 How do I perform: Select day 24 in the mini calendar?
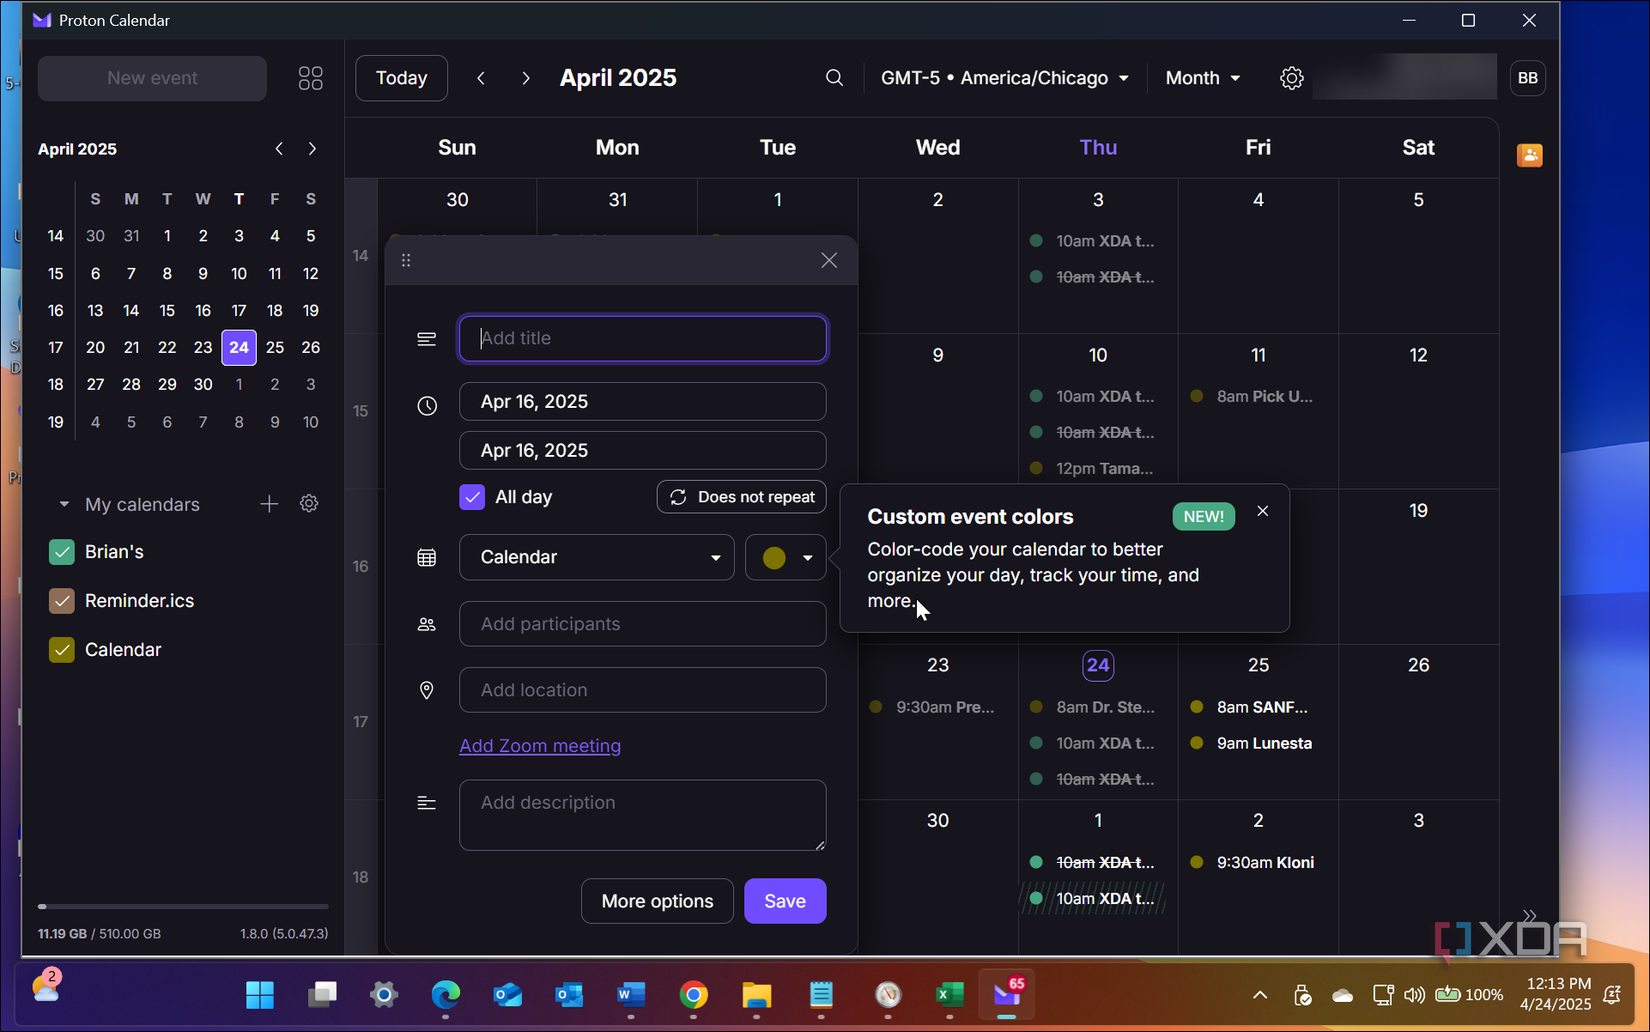point(239,348)
